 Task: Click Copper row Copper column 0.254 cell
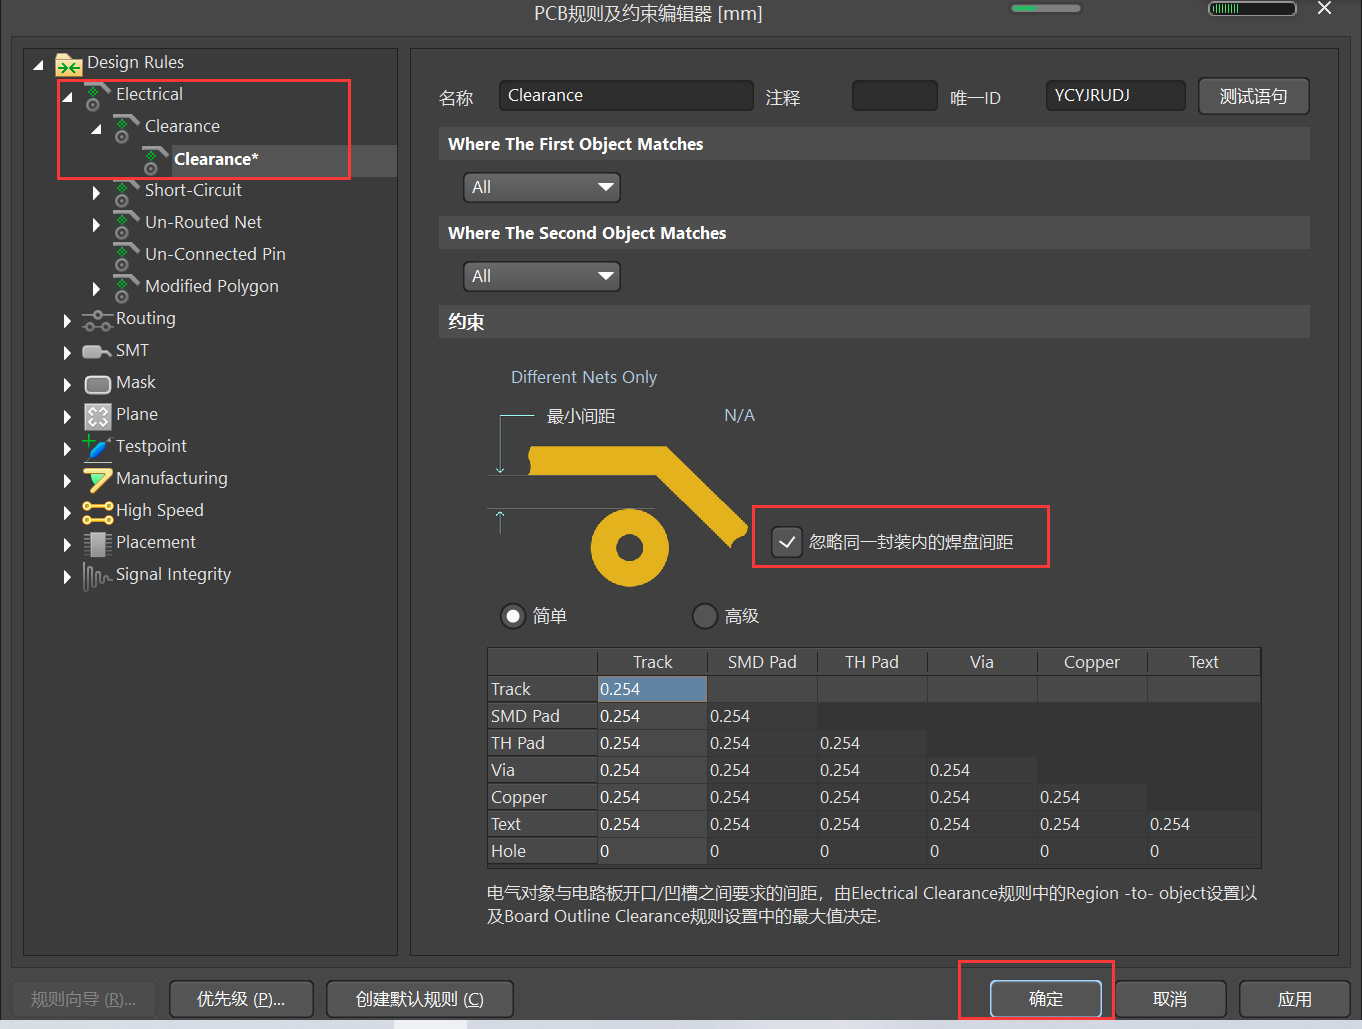(x=1092, y=797)
